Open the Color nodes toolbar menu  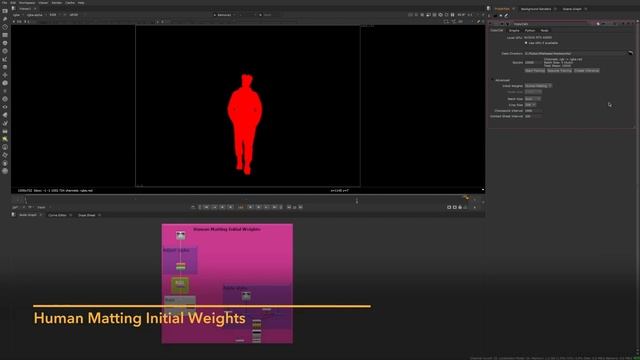point(5,43)
